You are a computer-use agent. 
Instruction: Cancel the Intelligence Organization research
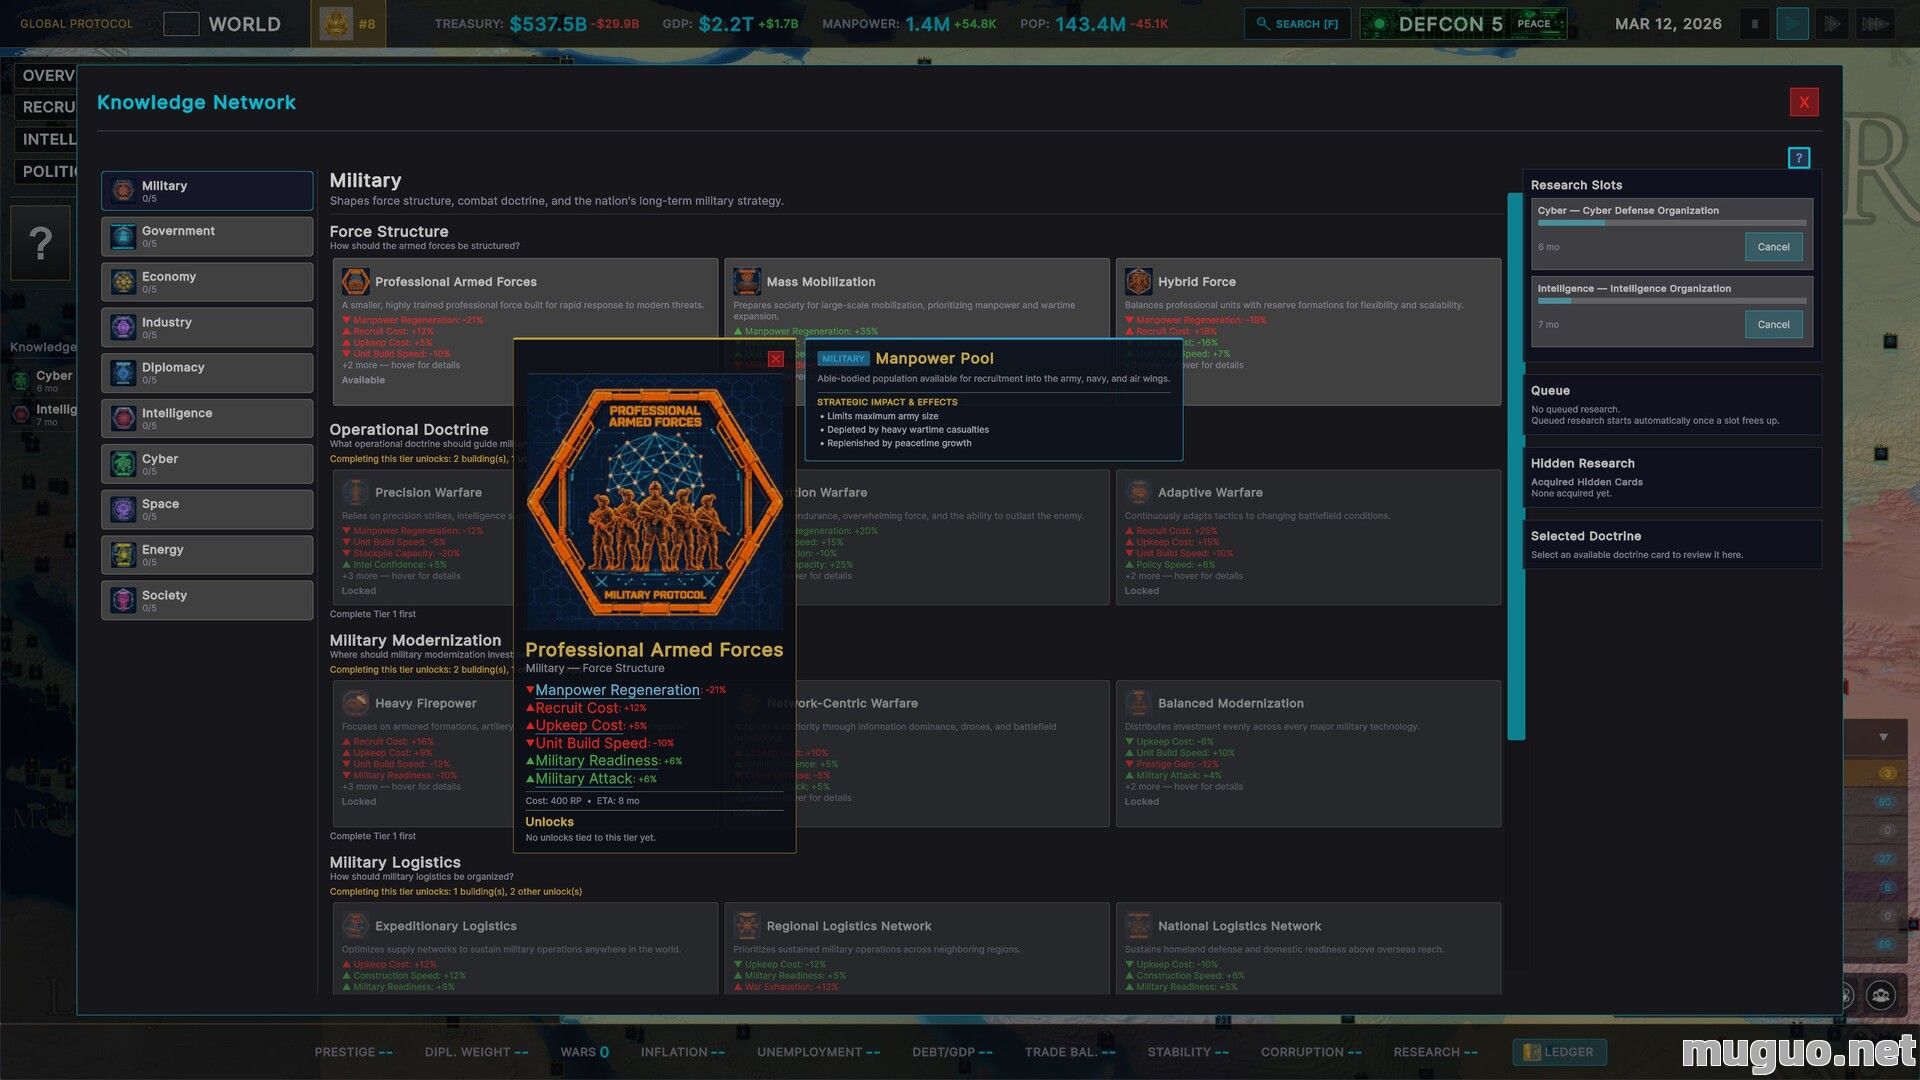click(1773, 325)
